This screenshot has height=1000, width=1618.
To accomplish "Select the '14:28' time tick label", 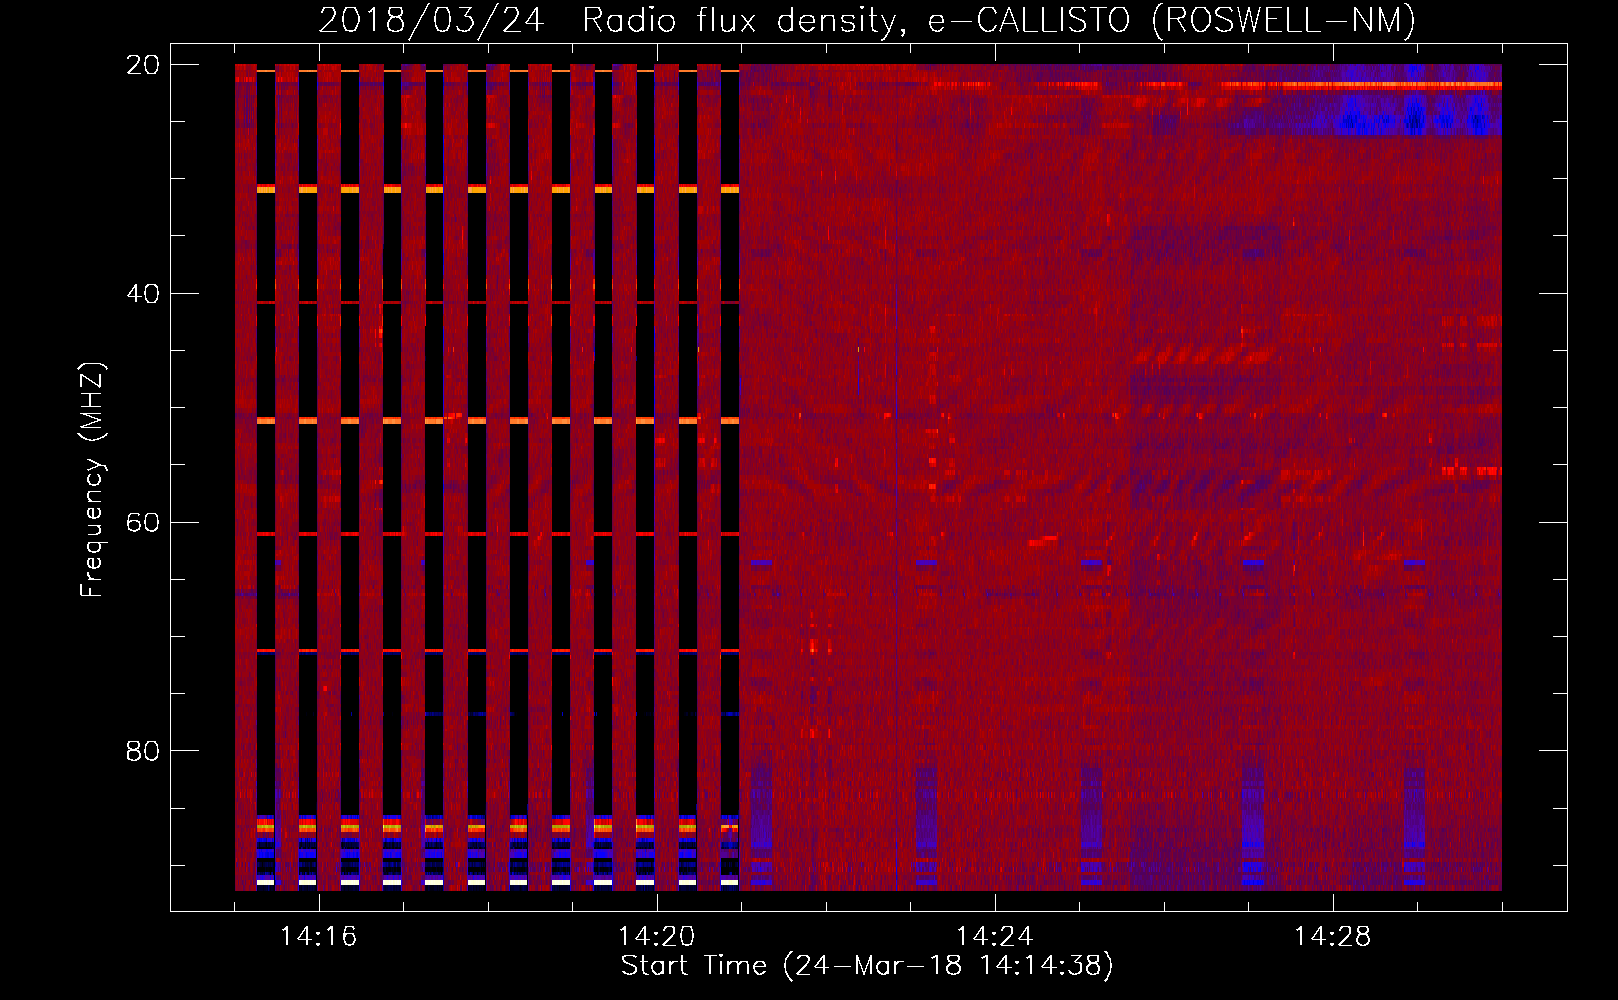I will (x=1333, y=936).
